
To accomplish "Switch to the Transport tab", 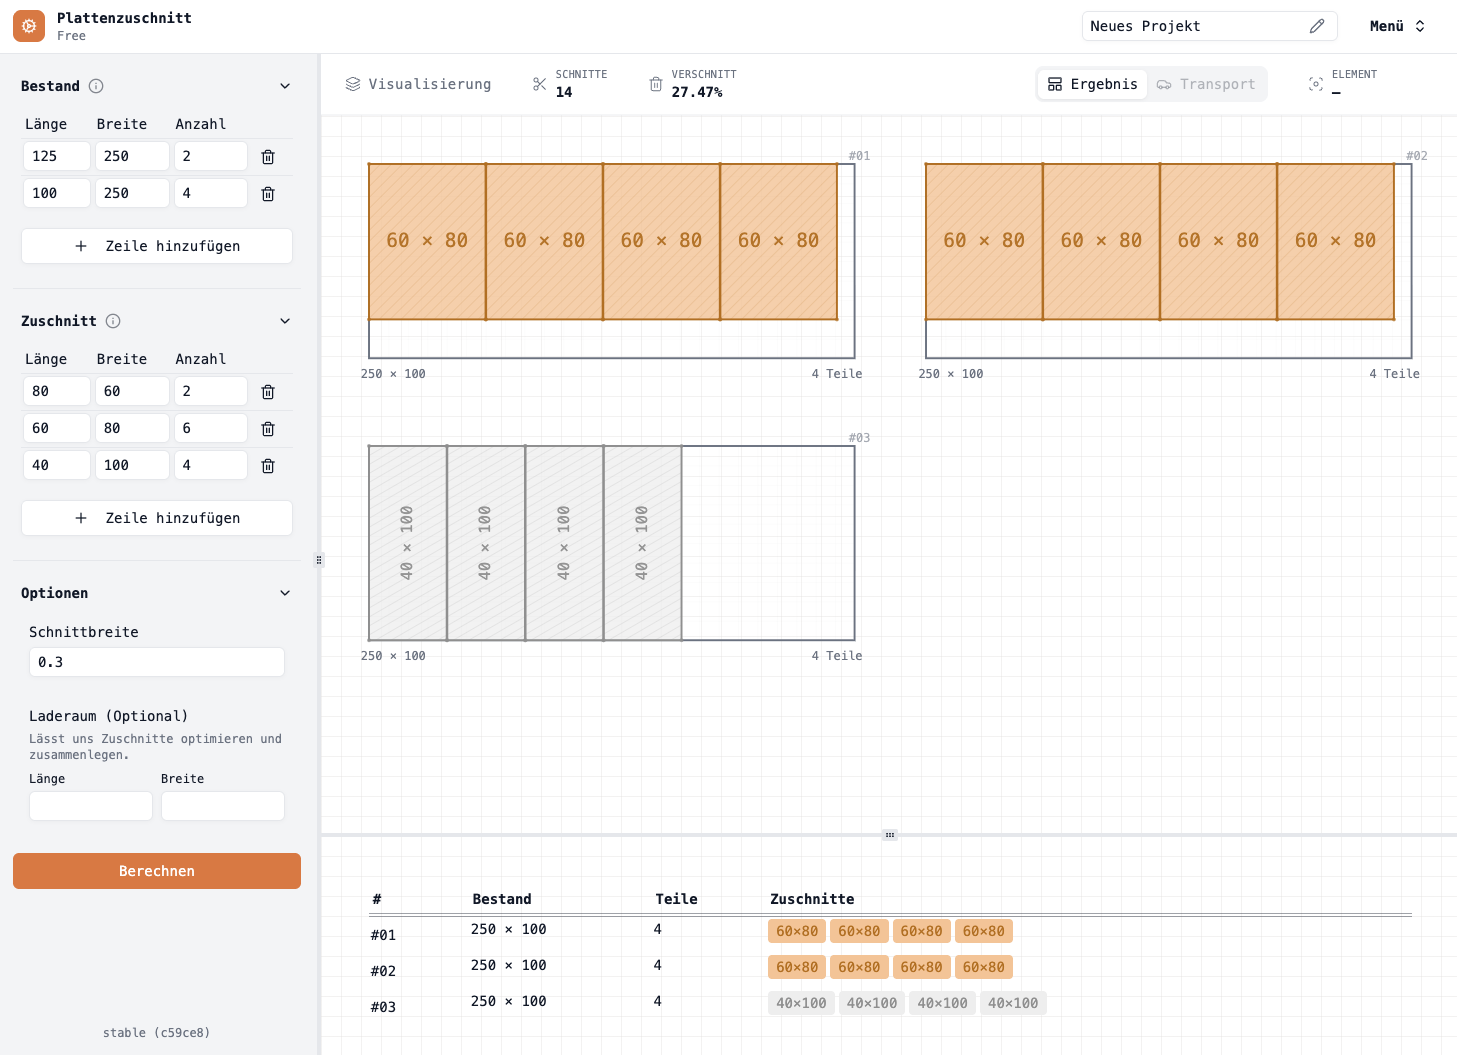I will point(1206,84).
